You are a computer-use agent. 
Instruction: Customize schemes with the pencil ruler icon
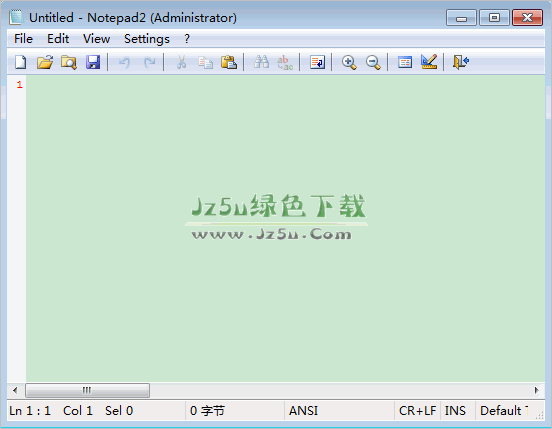(x=429, y=62)
